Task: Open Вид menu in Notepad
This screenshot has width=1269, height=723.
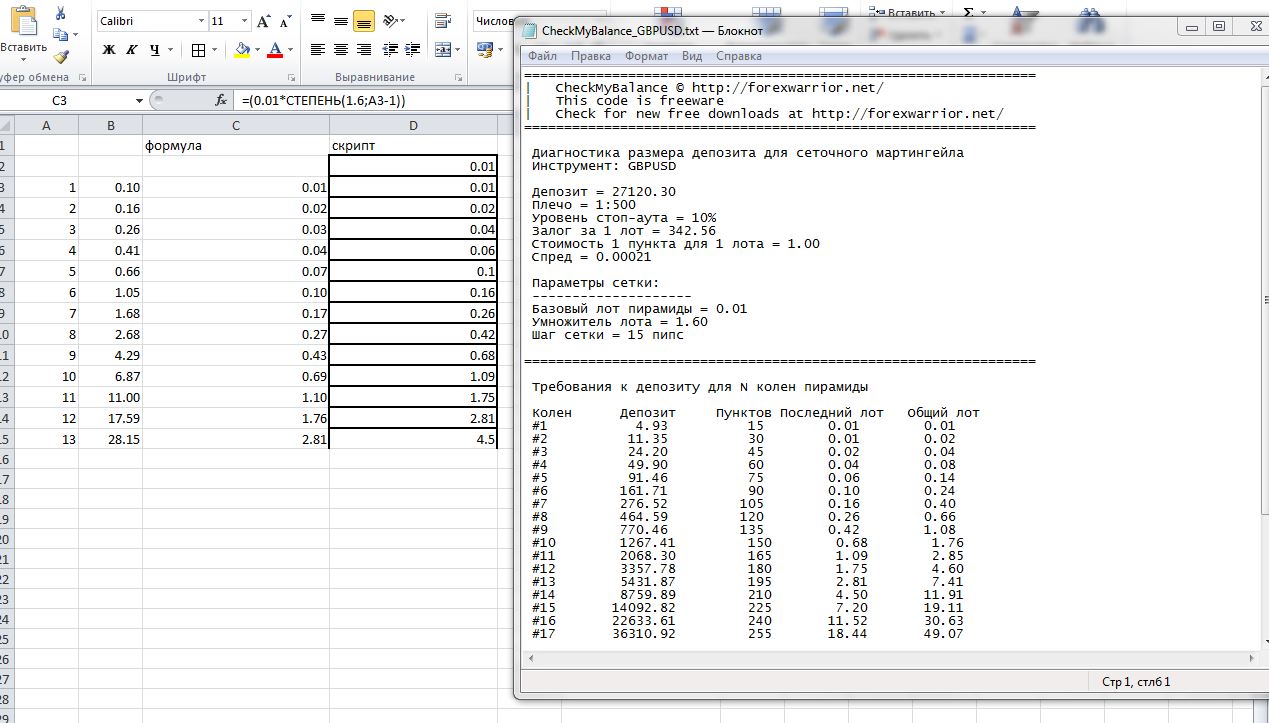Action: click(x=692, y=56)
